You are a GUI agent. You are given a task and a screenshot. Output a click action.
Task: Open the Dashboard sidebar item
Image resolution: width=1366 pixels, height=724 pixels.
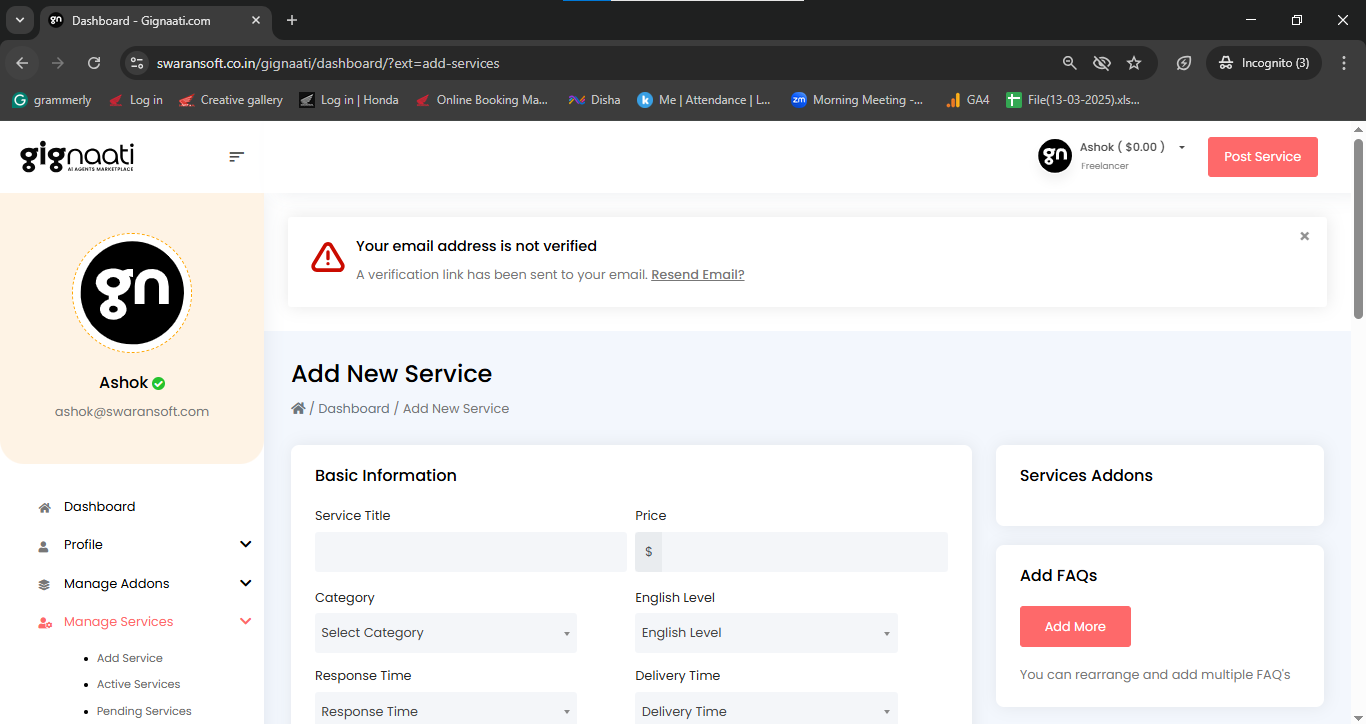[x=99, y=507]
